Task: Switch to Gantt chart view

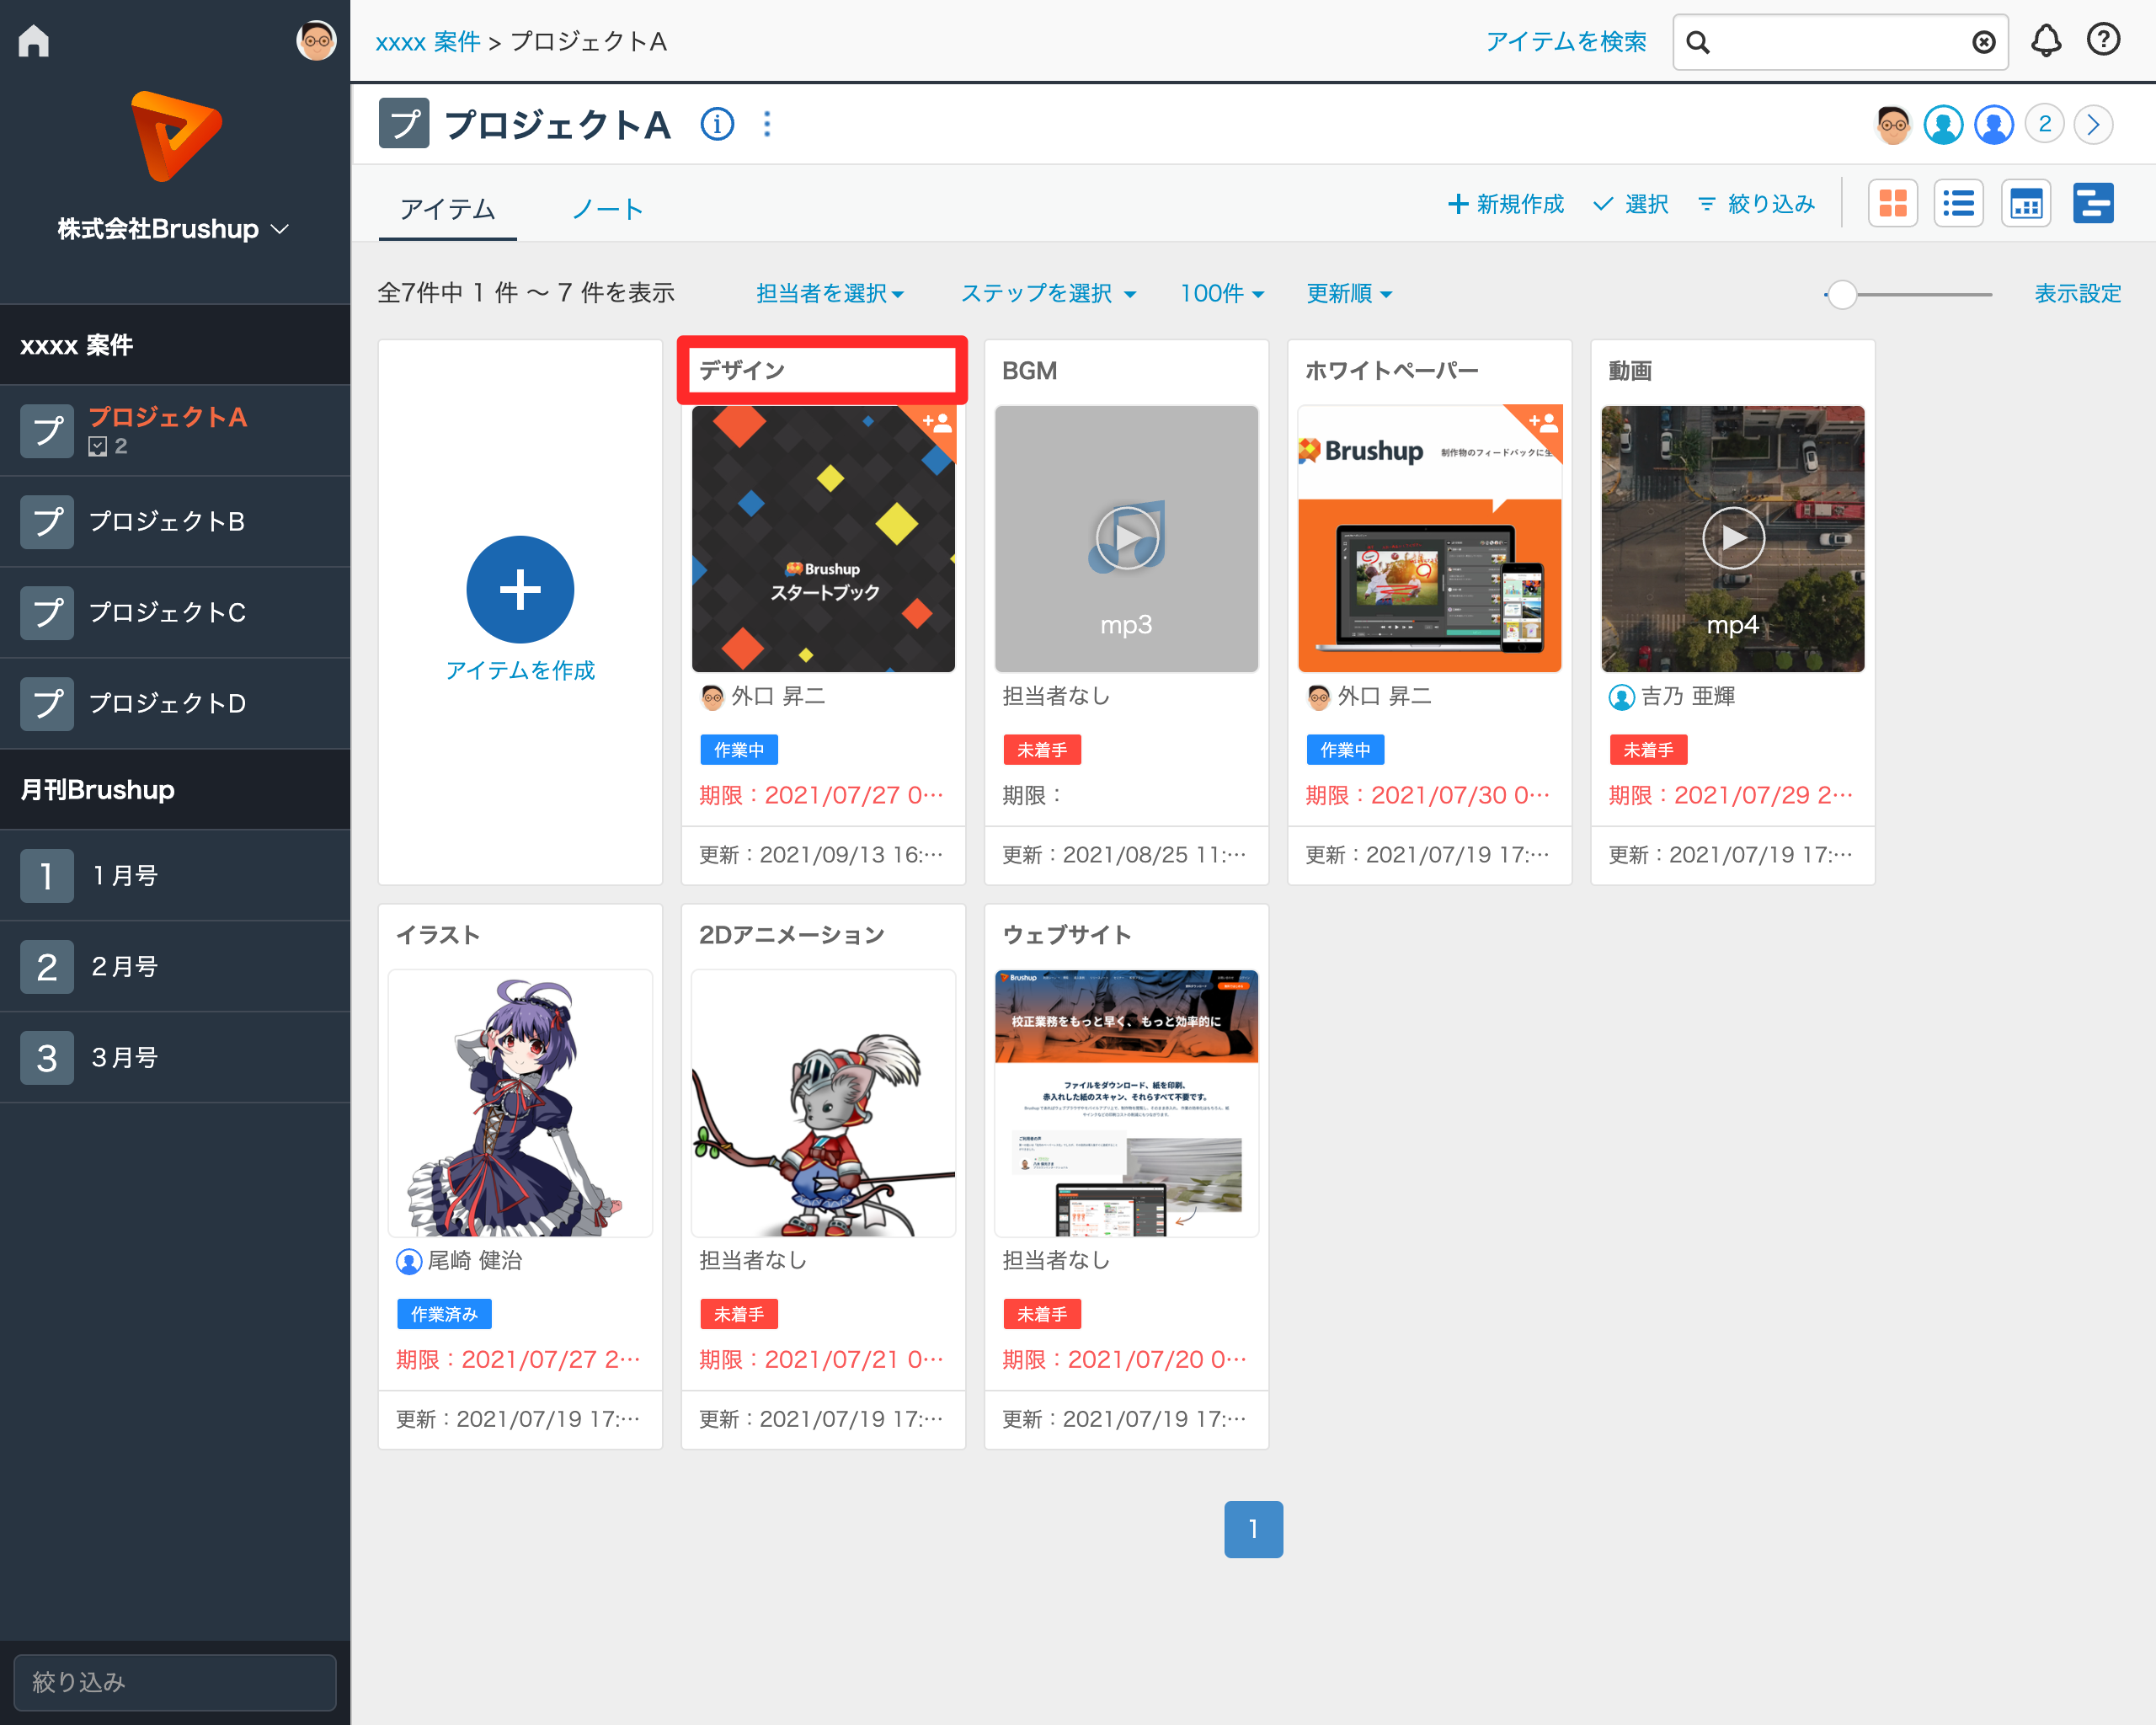Action: [2092, 205]
